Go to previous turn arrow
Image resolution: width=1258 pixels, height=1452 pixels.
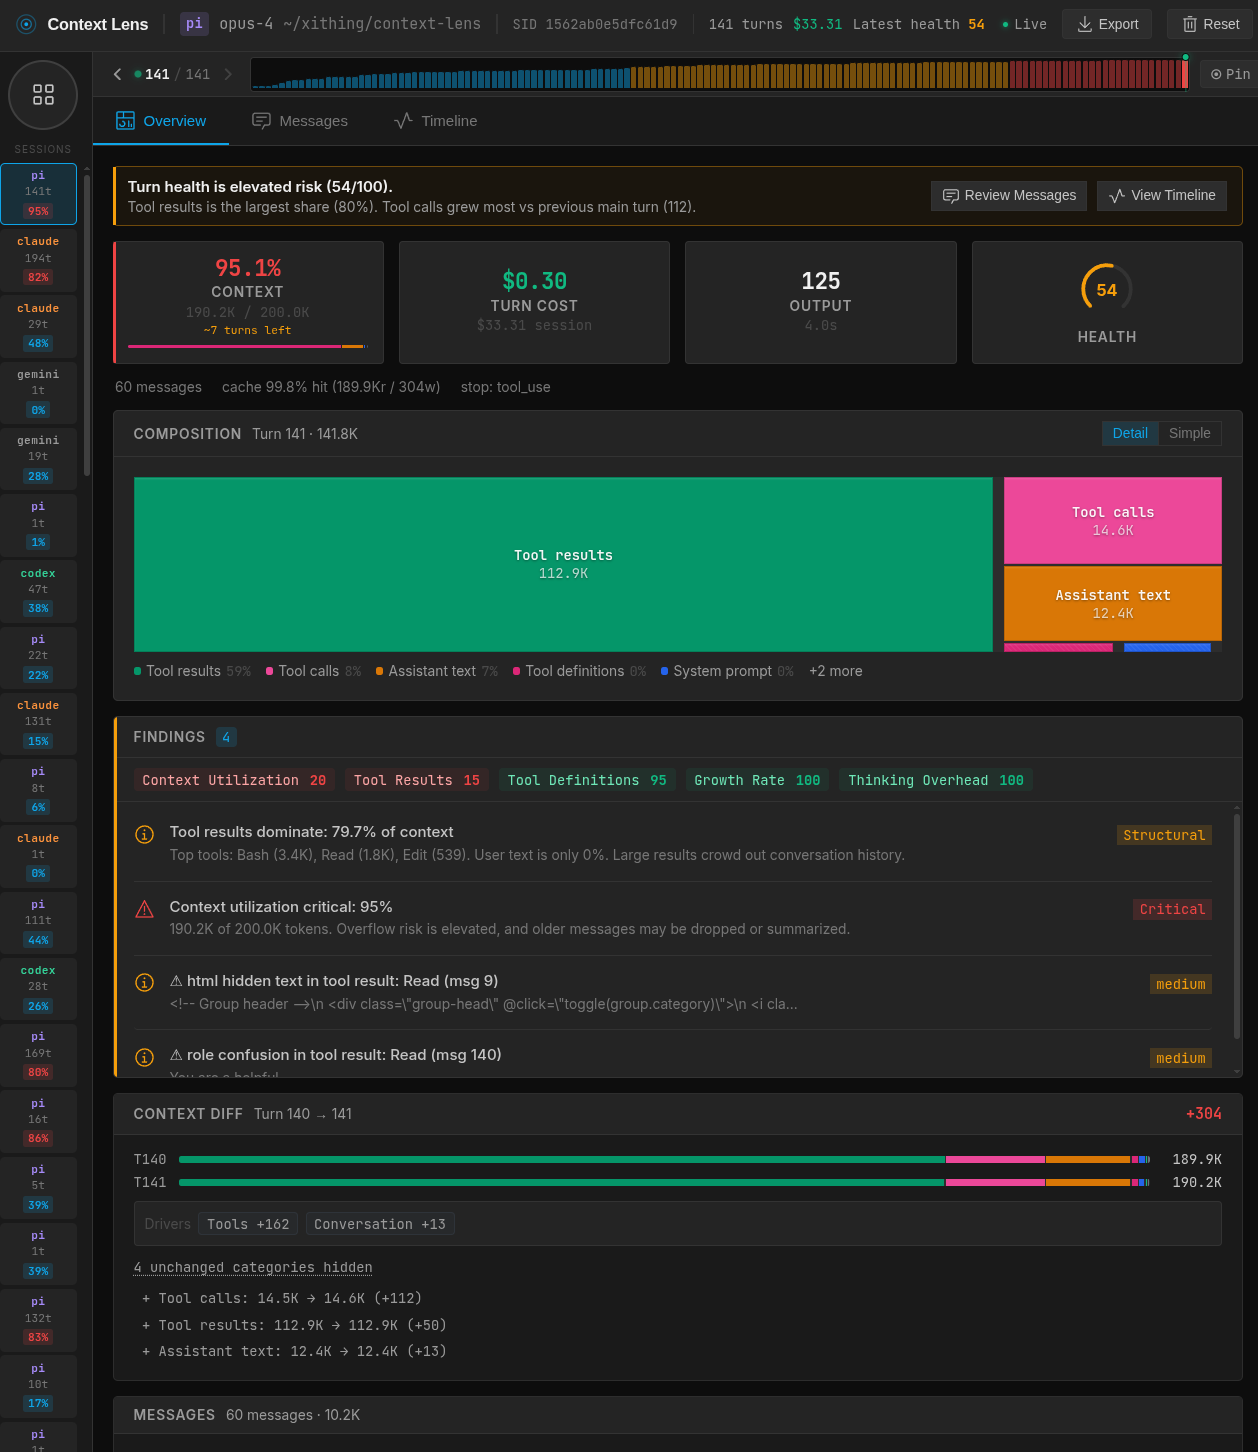click(x=117, y=74)
